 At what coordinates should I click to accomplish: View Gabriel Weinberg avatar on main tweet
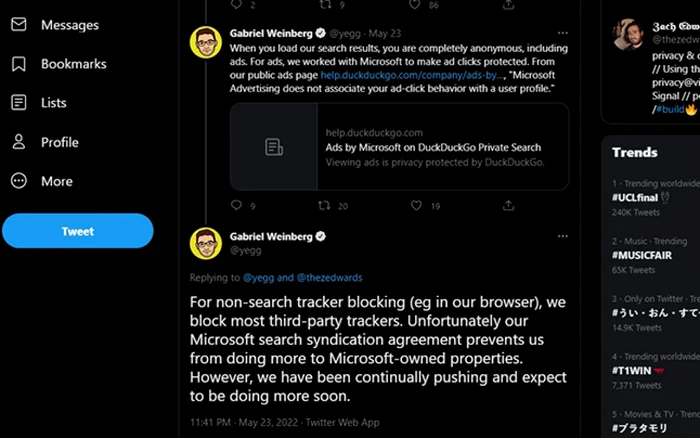click(206, 244)
